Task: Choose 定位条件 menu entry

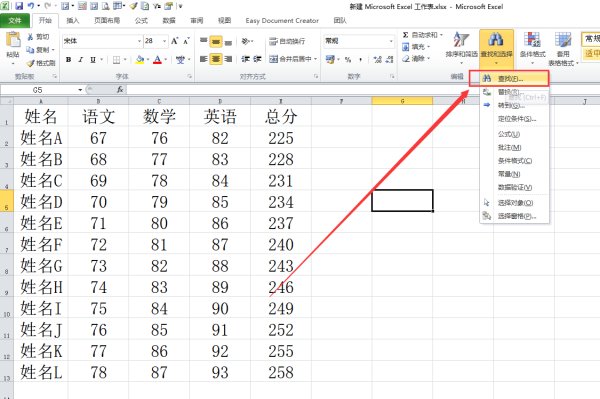Action: tap(517, 119)
